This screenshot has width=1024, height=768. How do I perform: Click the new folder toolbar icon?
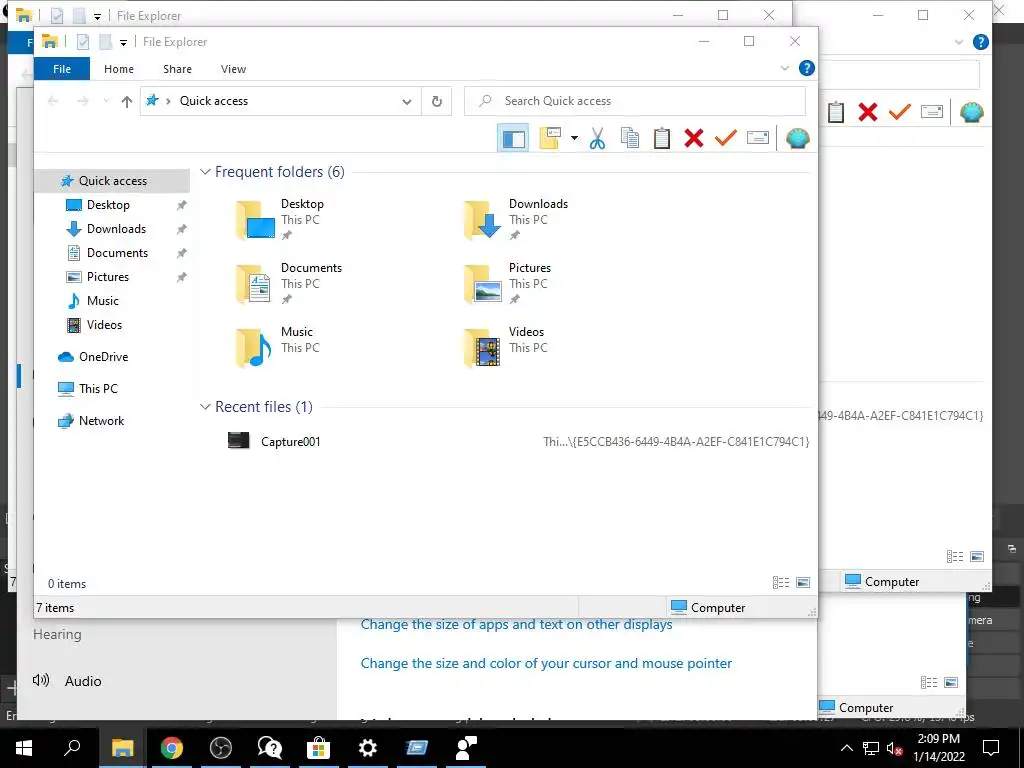tap(550, 138)
